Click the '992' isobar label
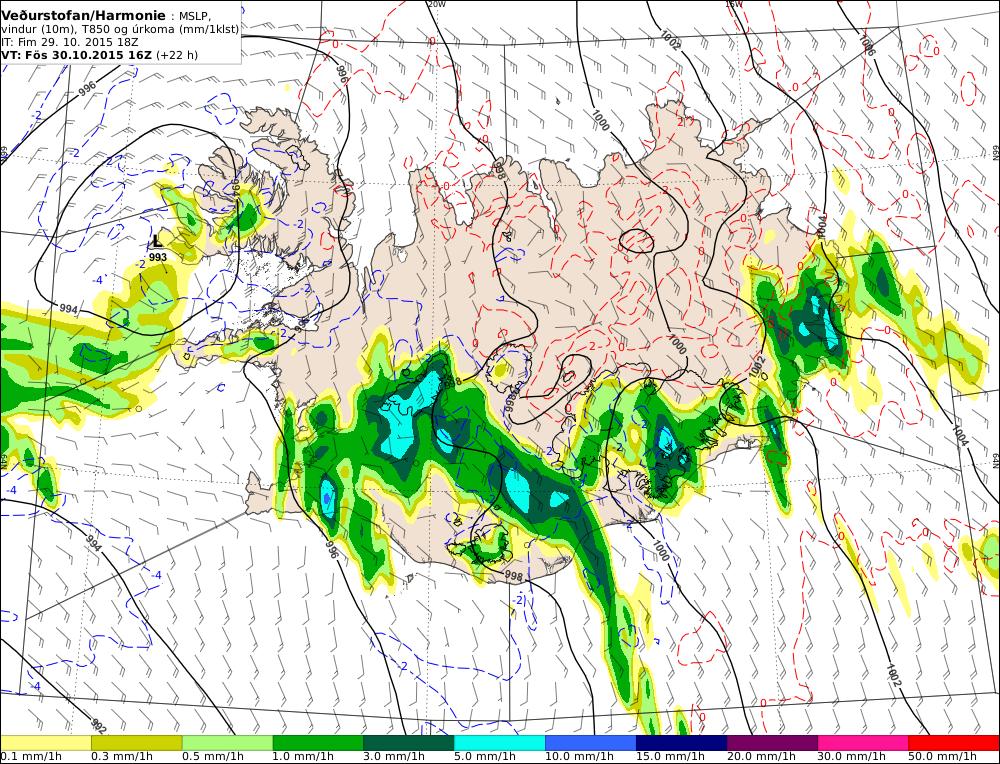Viewport: 1000px width, 764px height. pyautogui.click(x=98, y=726)
